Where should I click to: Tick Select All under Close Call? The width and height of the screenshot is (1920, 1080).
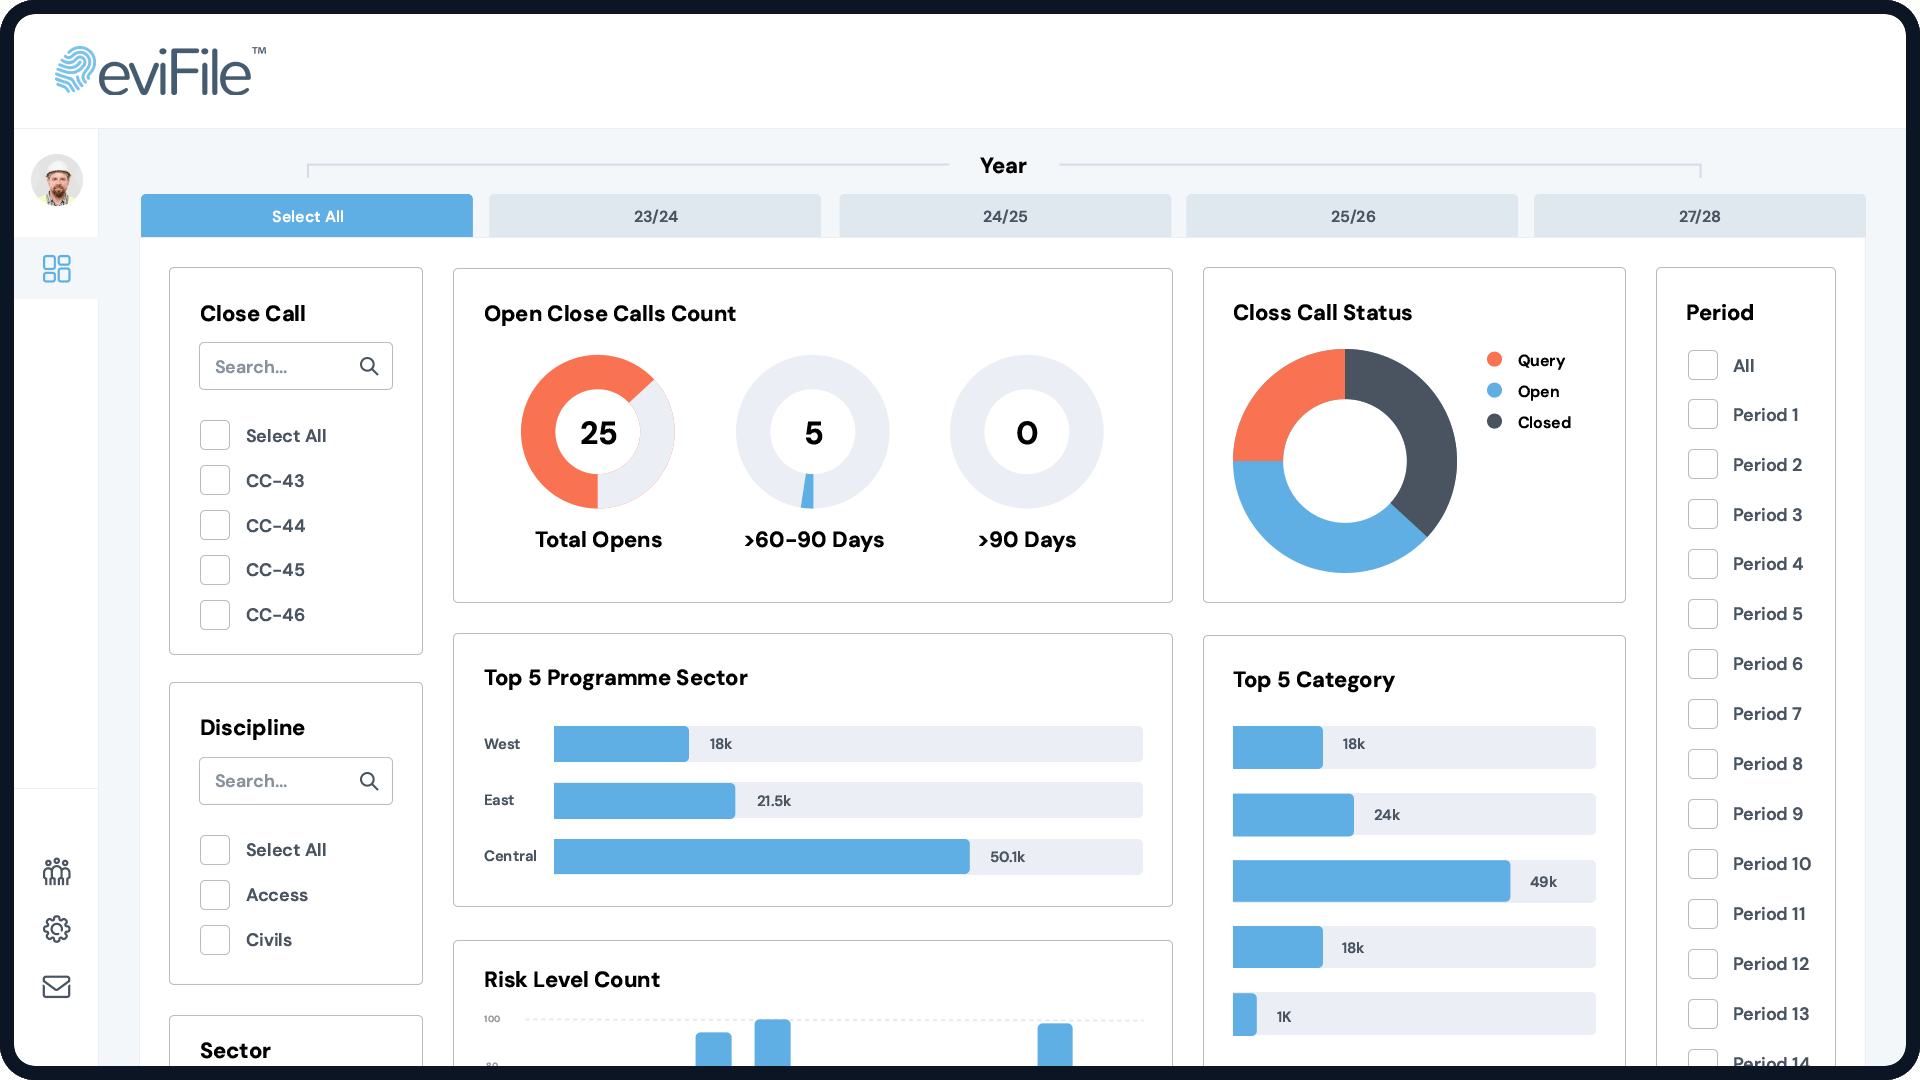point(215,435)
